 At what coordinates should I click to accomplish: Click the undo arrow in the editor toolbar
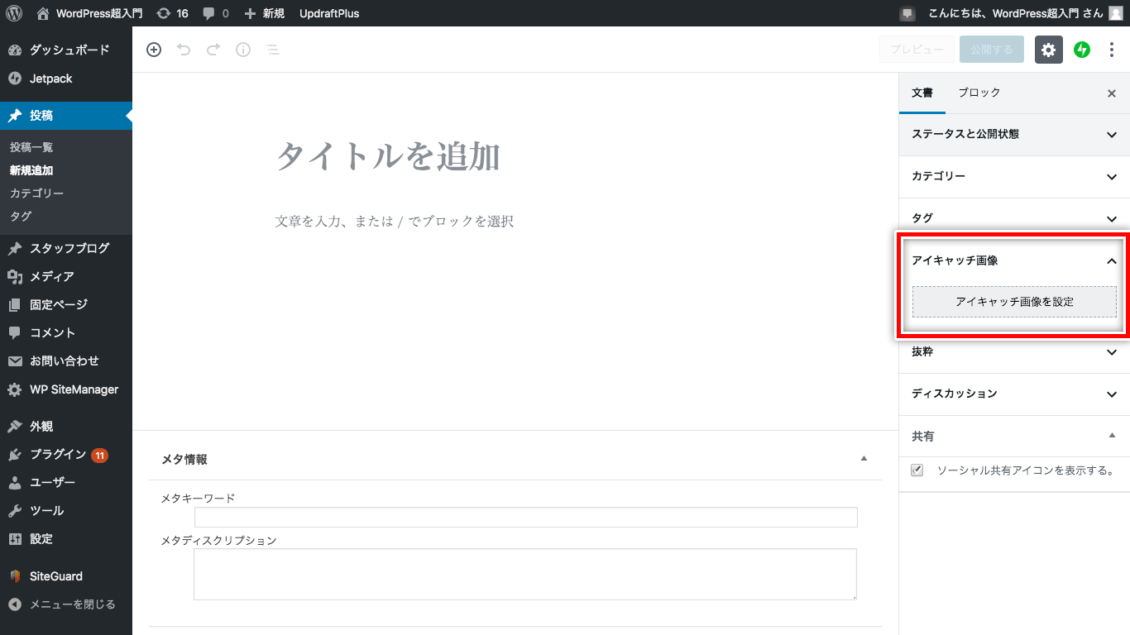tap(182, 49)
